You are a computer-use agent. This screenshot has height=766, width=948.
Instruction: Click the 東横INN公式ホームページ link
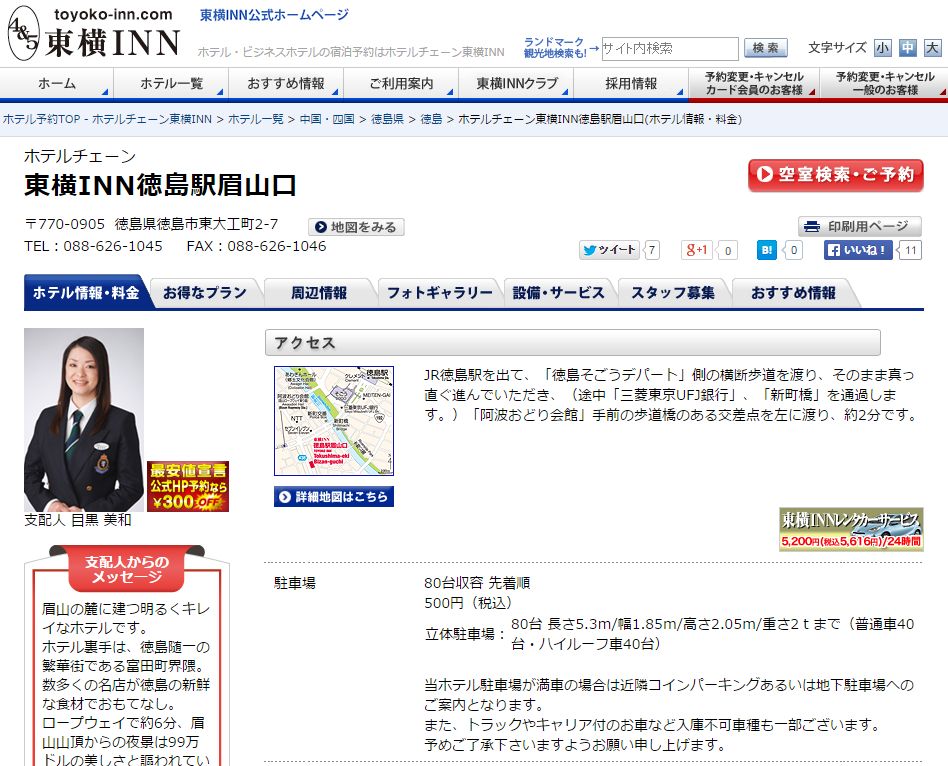pyautogui.click(x=274, y=15)
